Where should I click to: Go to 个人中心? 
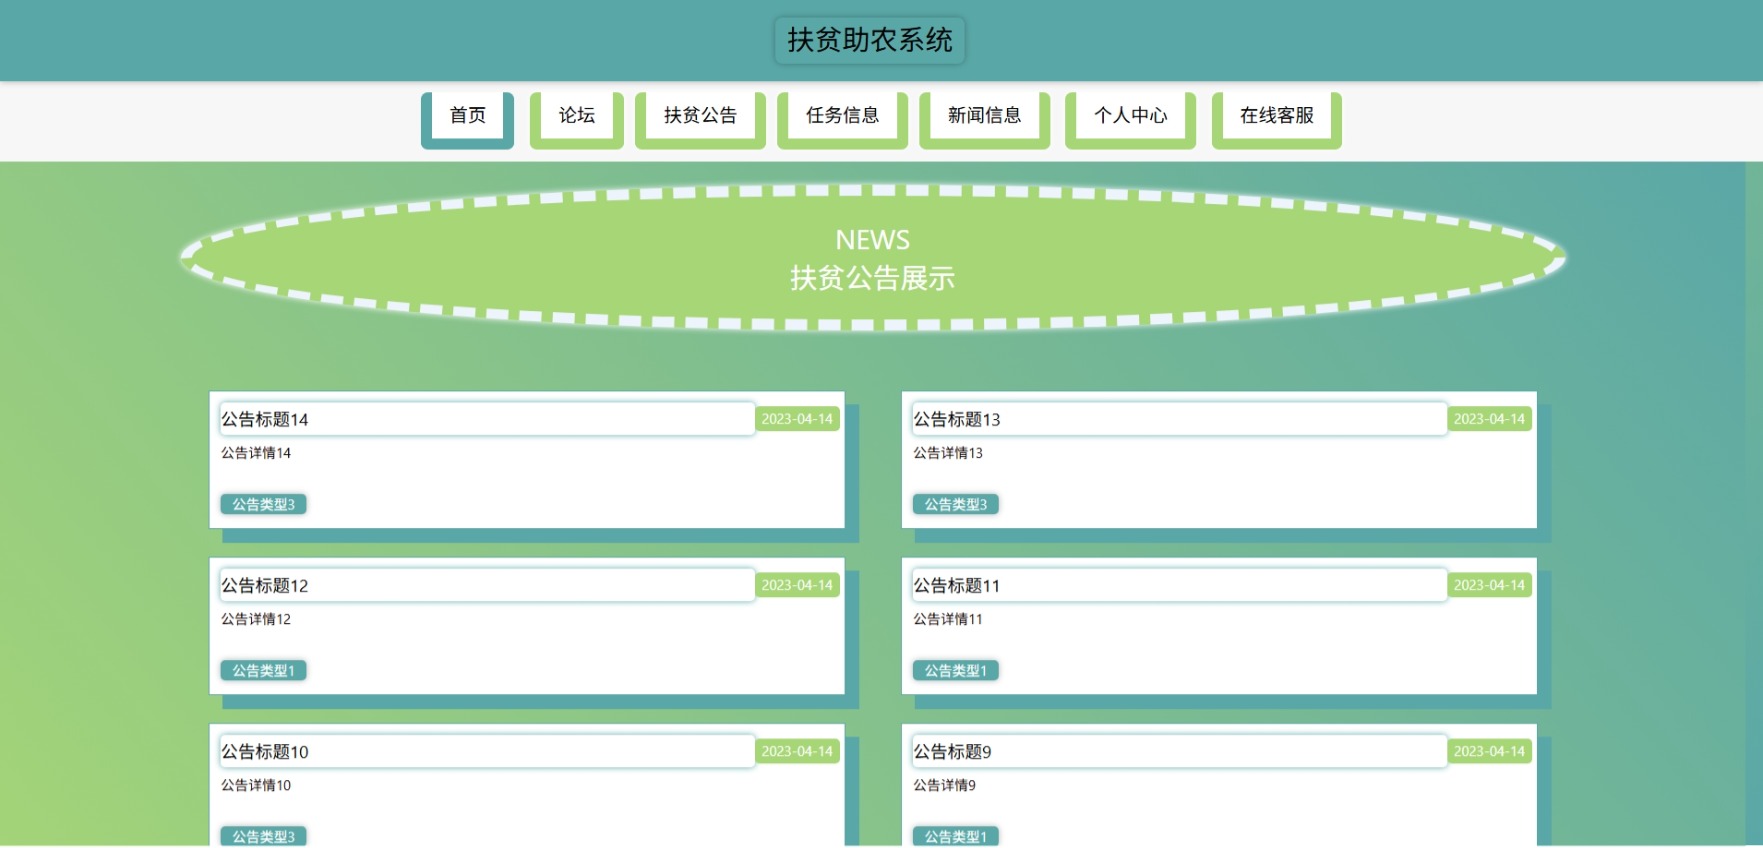click(1130, 119)
